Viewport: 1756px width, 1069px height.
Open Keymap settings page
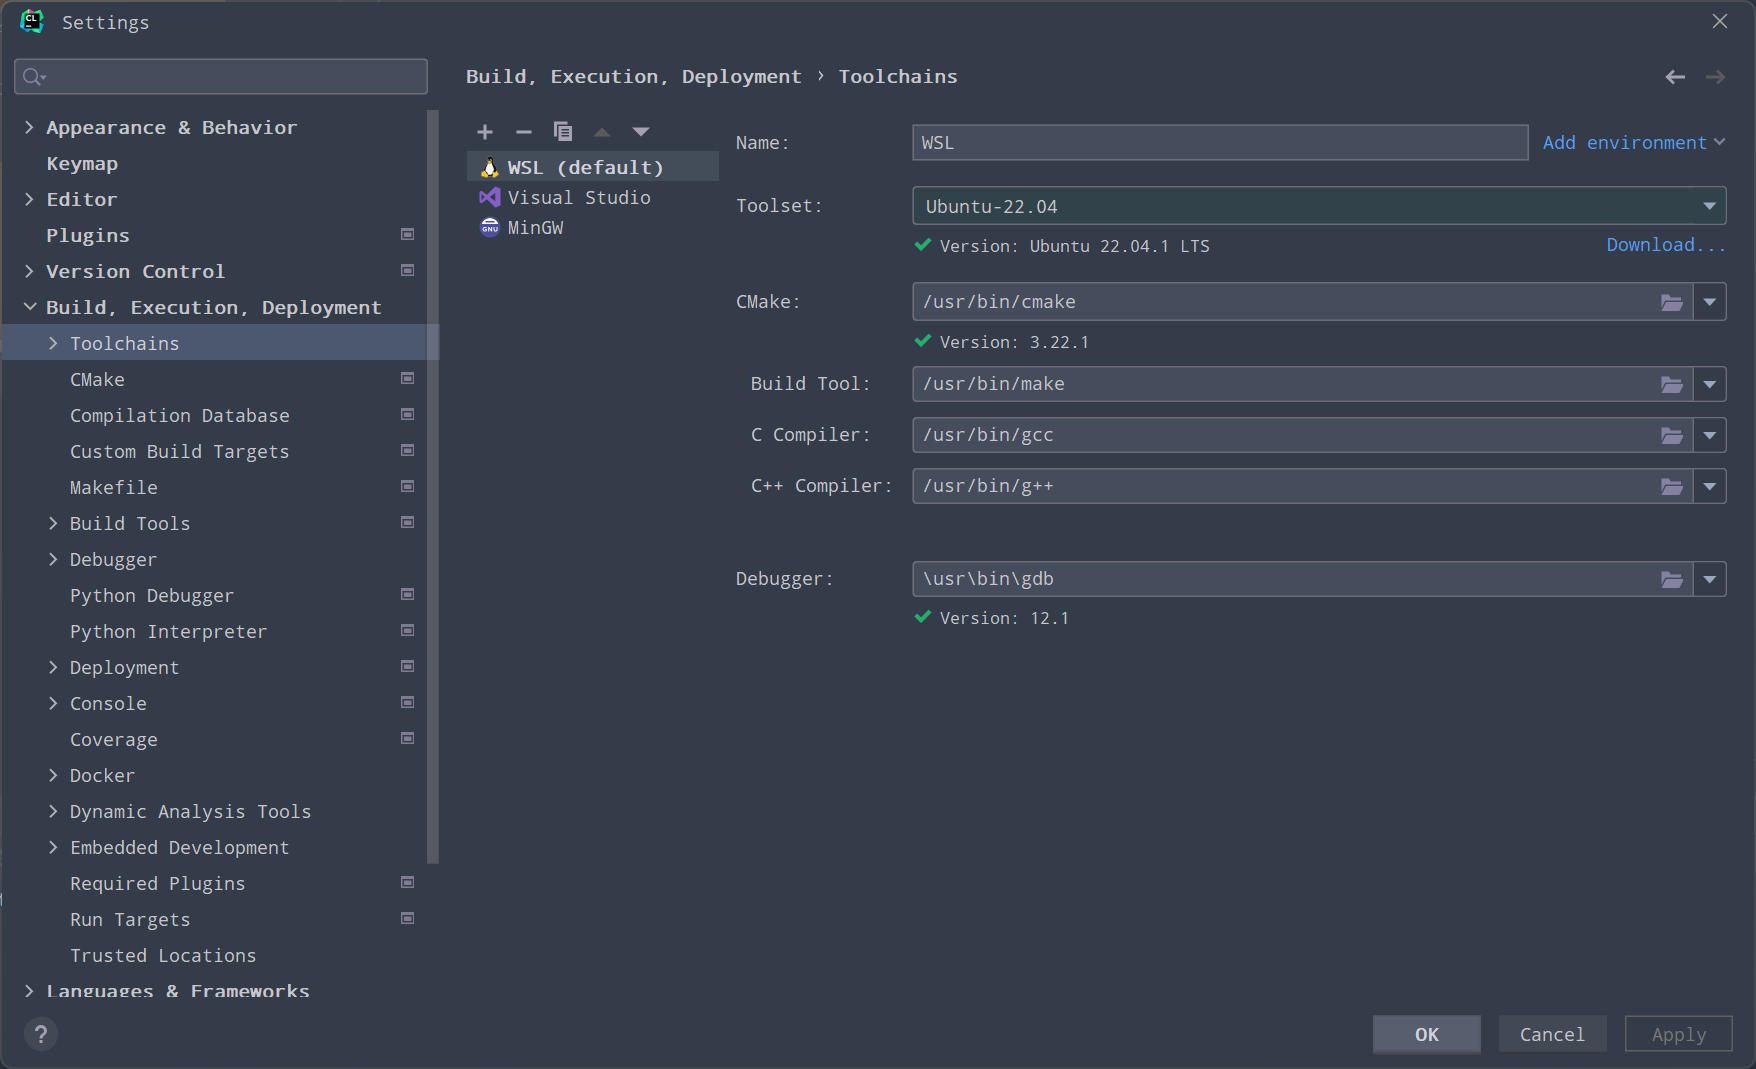tap(82, 163)
